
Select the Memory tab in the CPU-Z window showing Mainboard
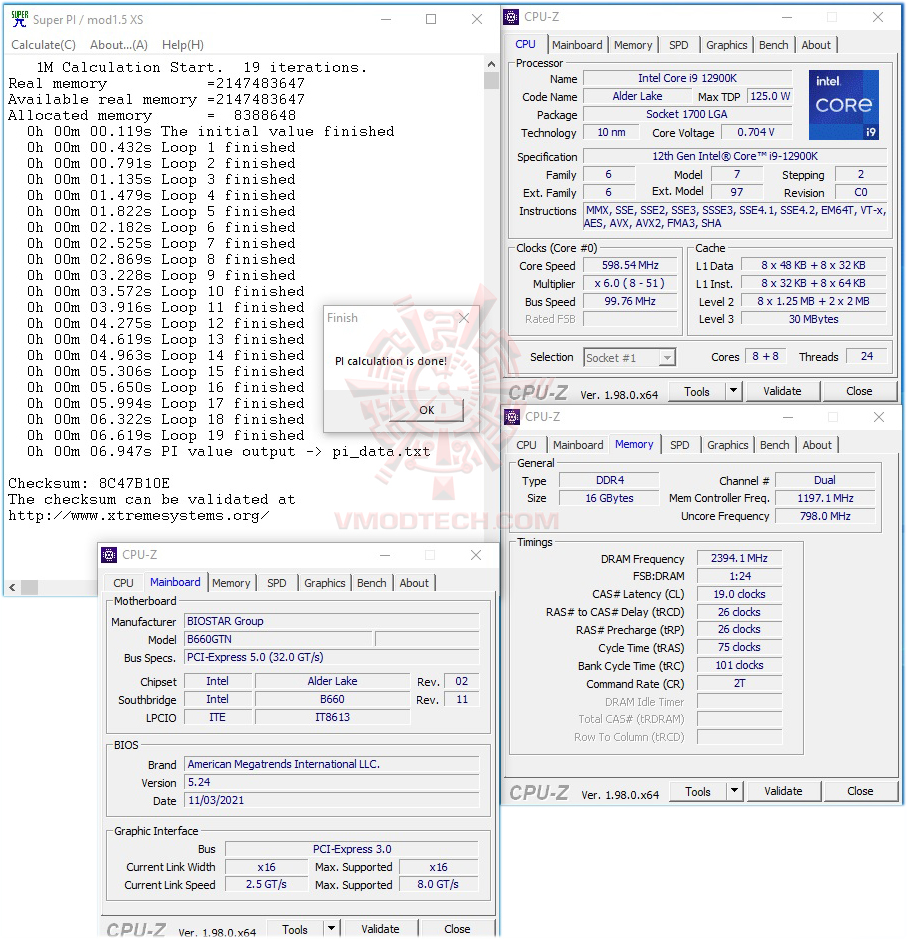[x=231, y=583]
